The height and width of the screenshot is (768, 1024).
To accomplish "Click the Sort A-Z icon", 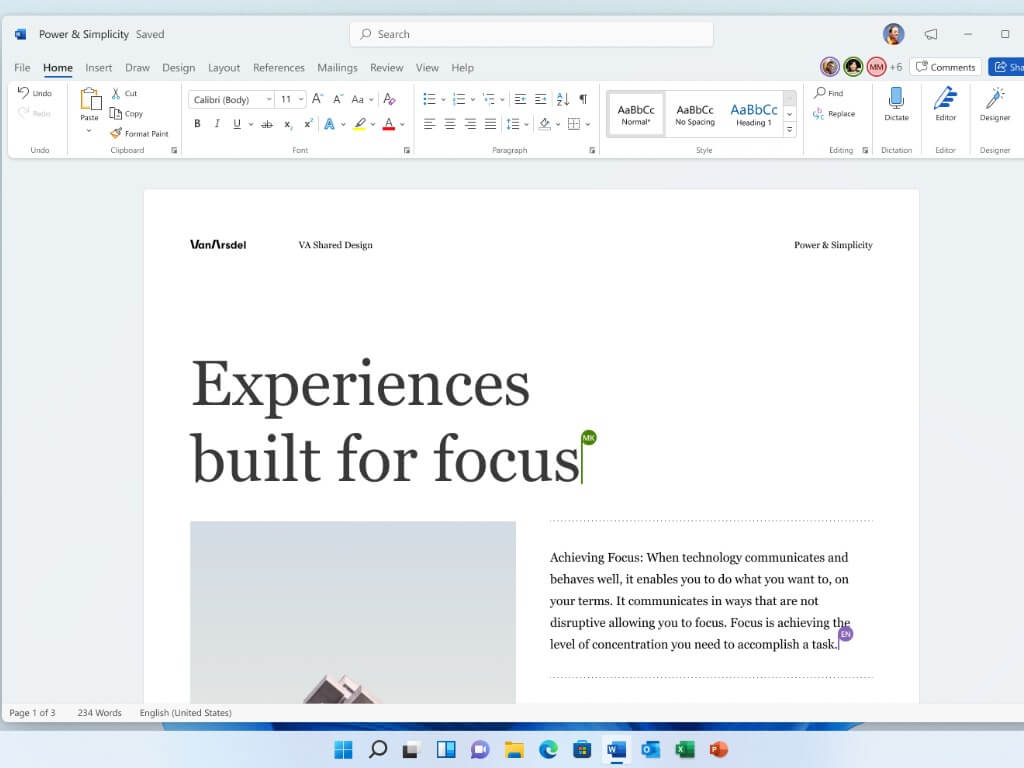I will click(562, 99).
